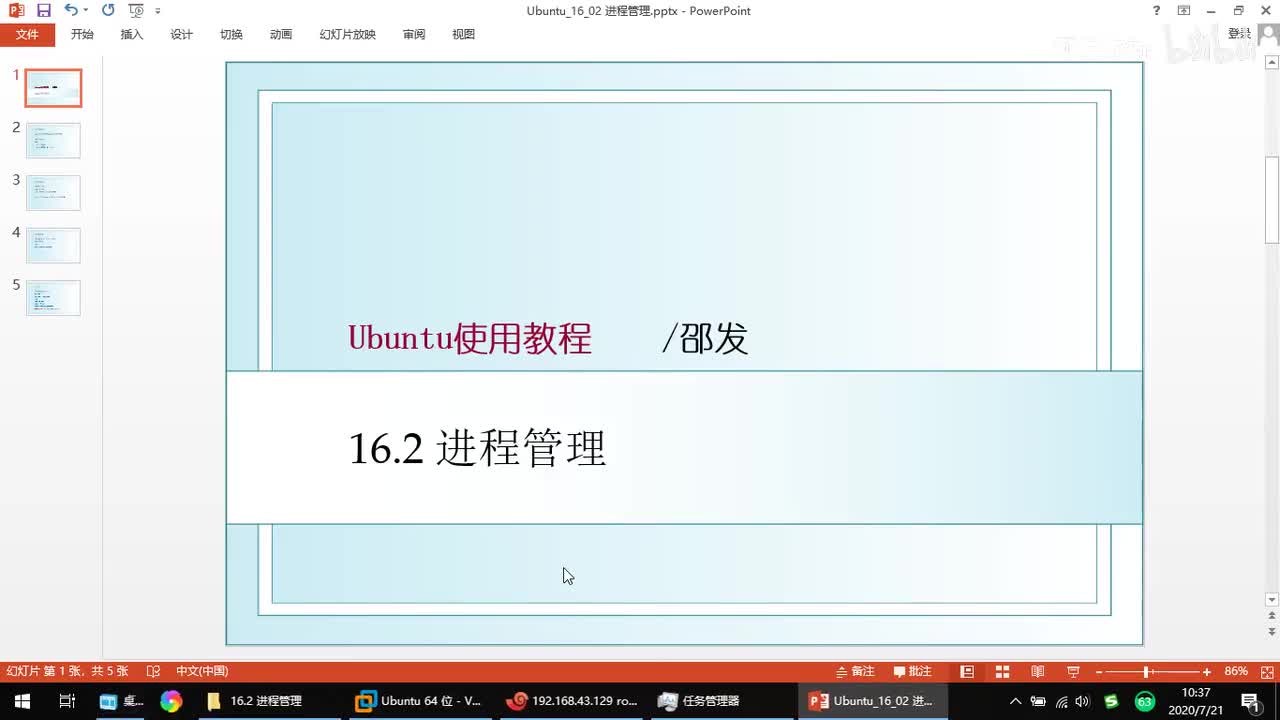The height and width of the screenshot is (720, 1280).
Task: Click battery icon in system tray
Action: (x=1038, y=701)
